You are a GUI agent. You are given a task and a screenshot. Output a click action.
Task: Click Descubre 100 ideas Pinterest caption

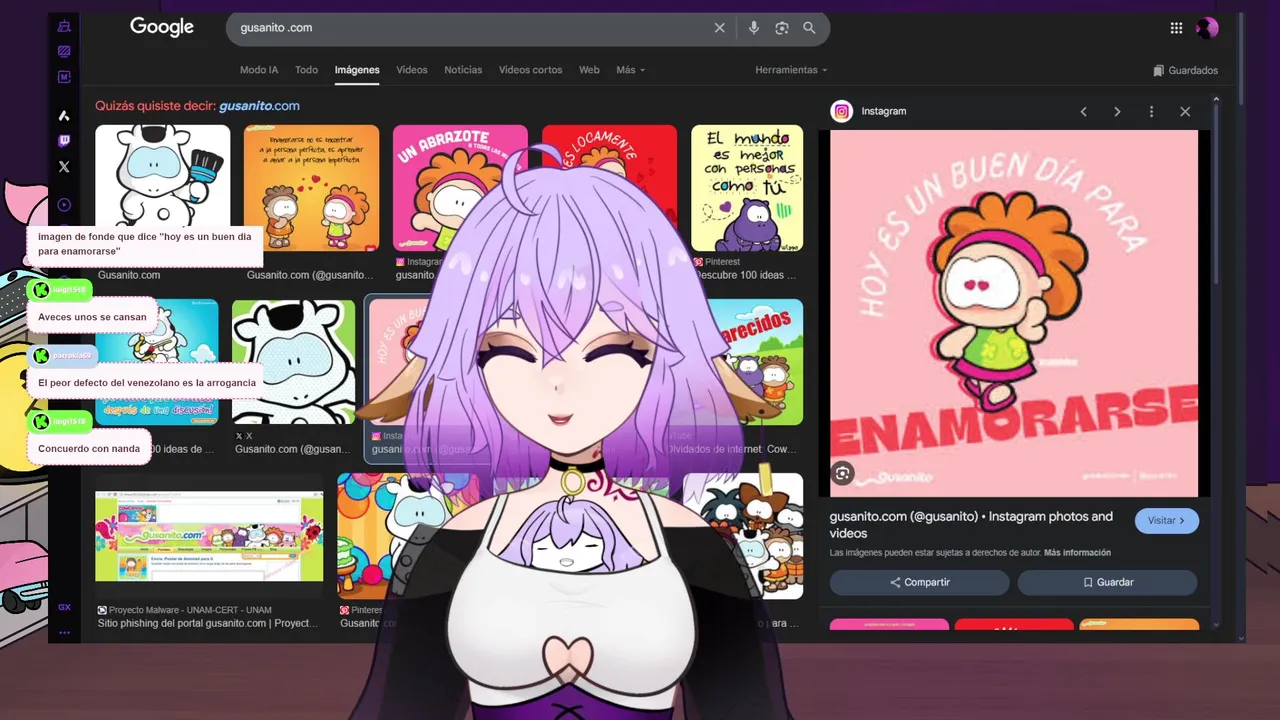click(x=745, y=275)
